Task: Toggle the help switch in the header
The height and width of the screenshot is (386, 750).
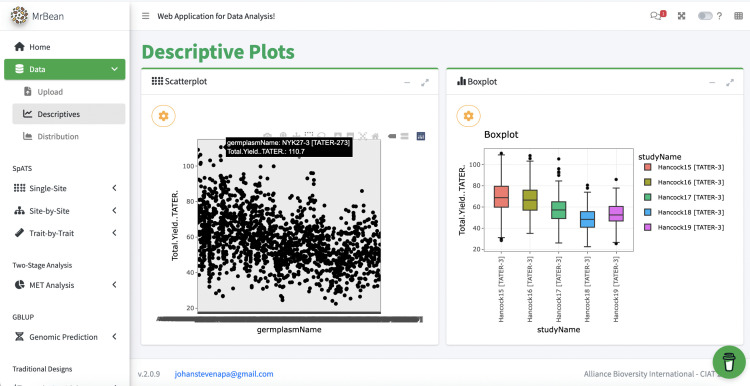Action: pyautogui.click(x=705, y=16)
